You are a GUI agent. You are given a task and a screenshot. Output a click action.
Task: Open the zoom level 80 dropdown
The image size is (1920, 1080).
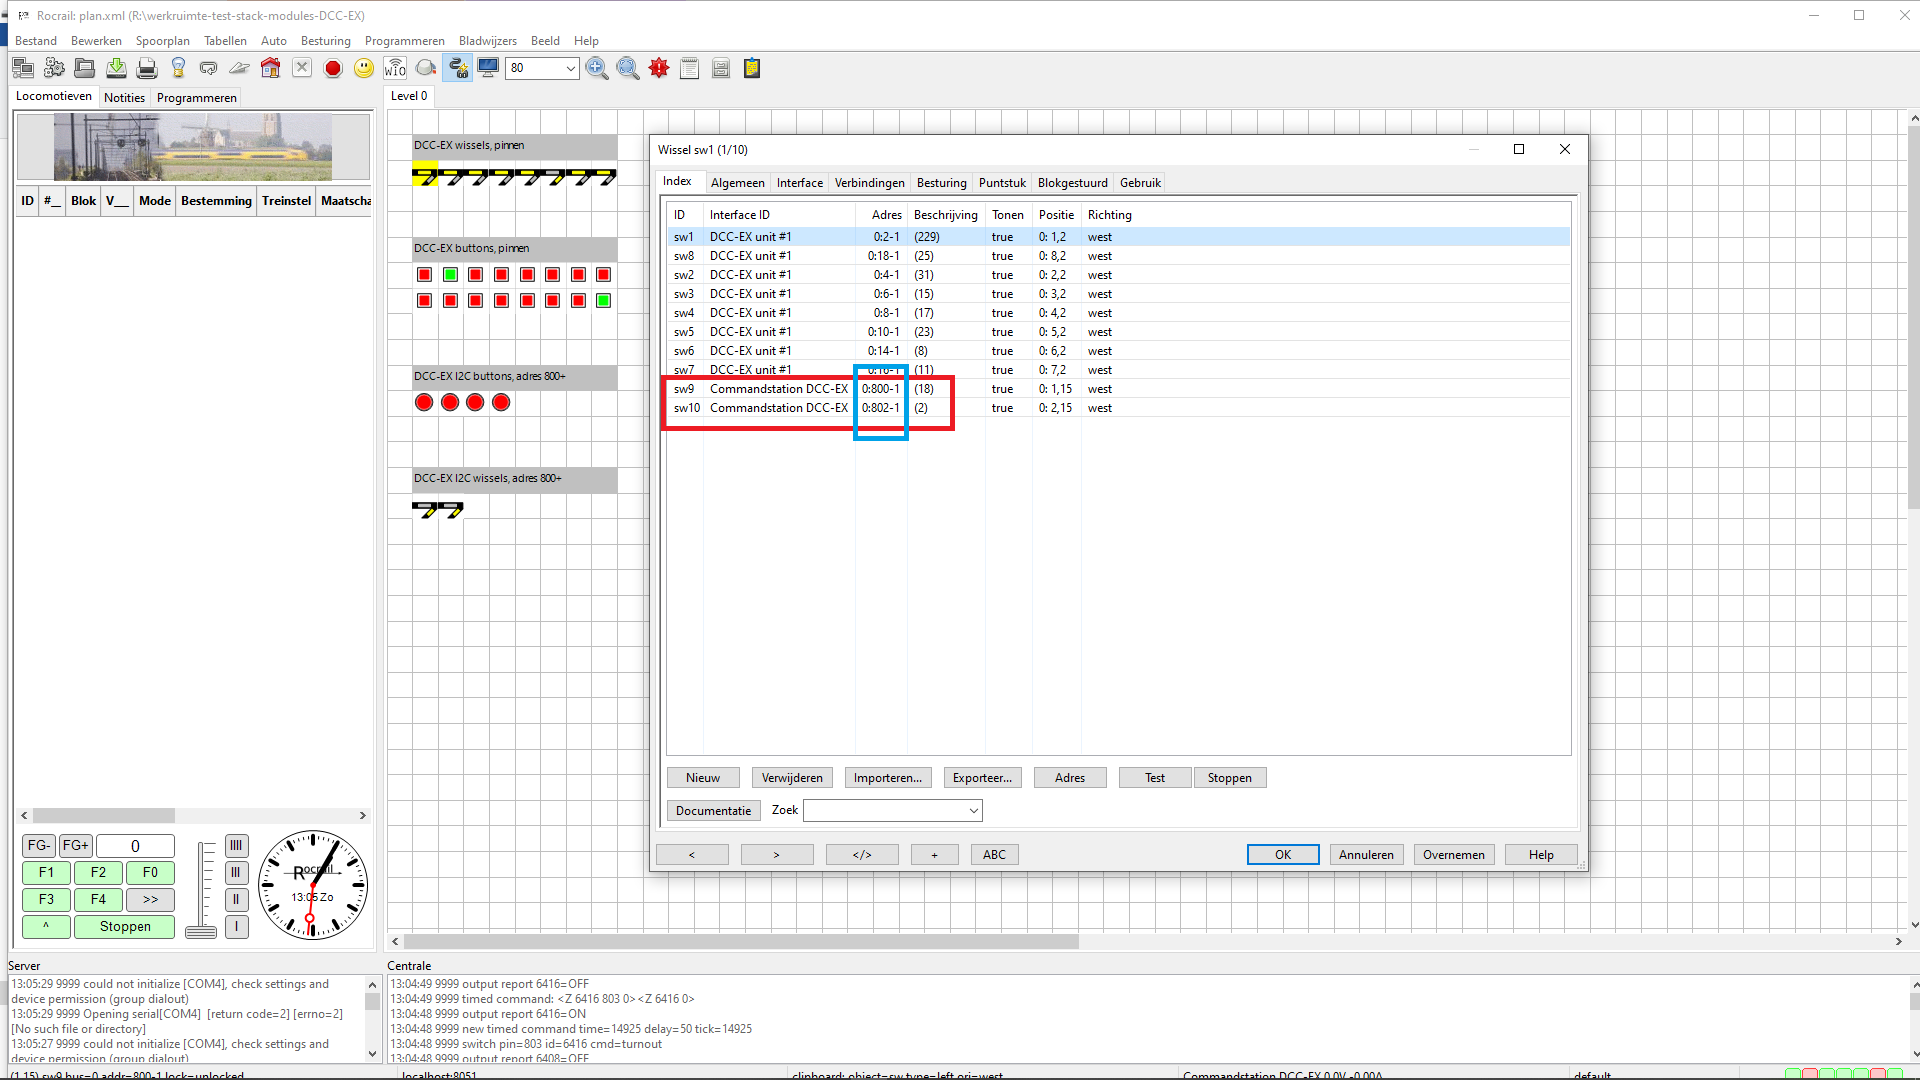click(570, 68)
